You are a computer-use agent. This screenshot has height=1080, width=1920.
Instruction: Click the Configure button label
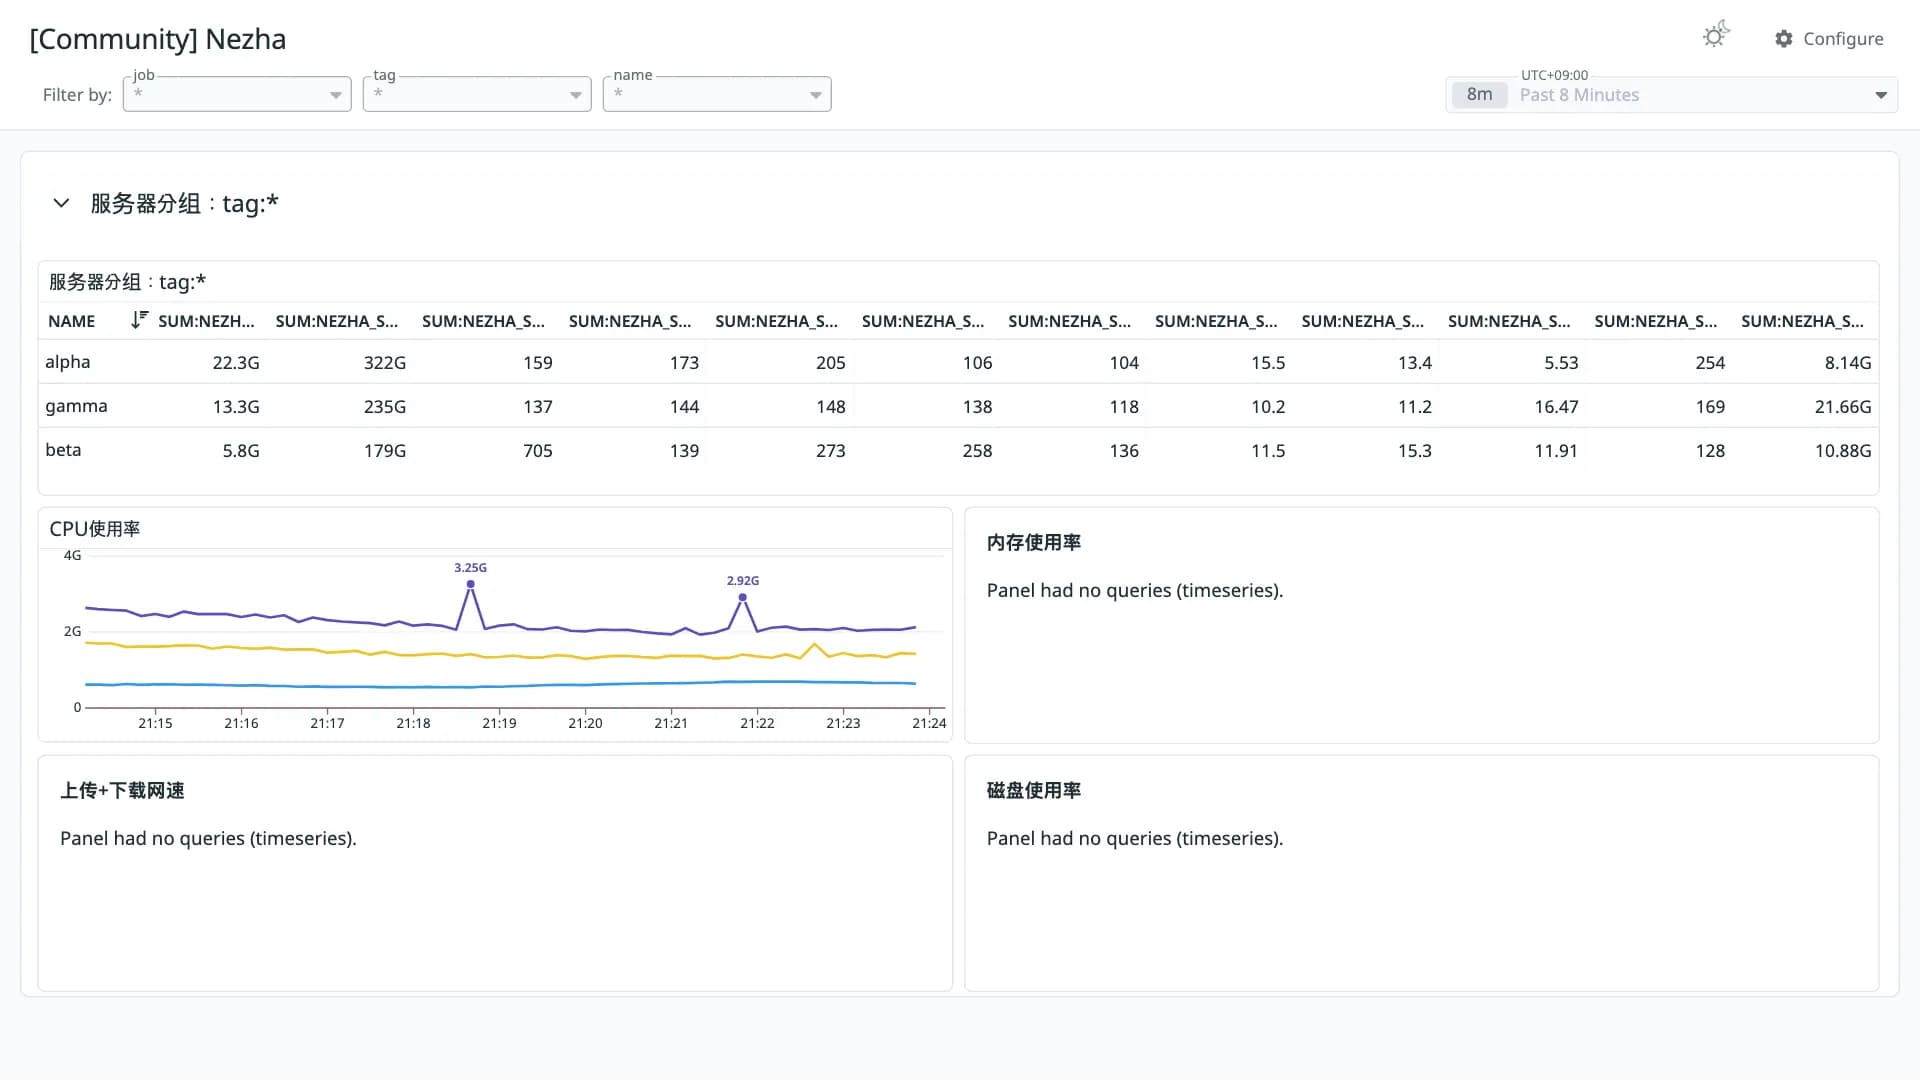pos(1843,39)
